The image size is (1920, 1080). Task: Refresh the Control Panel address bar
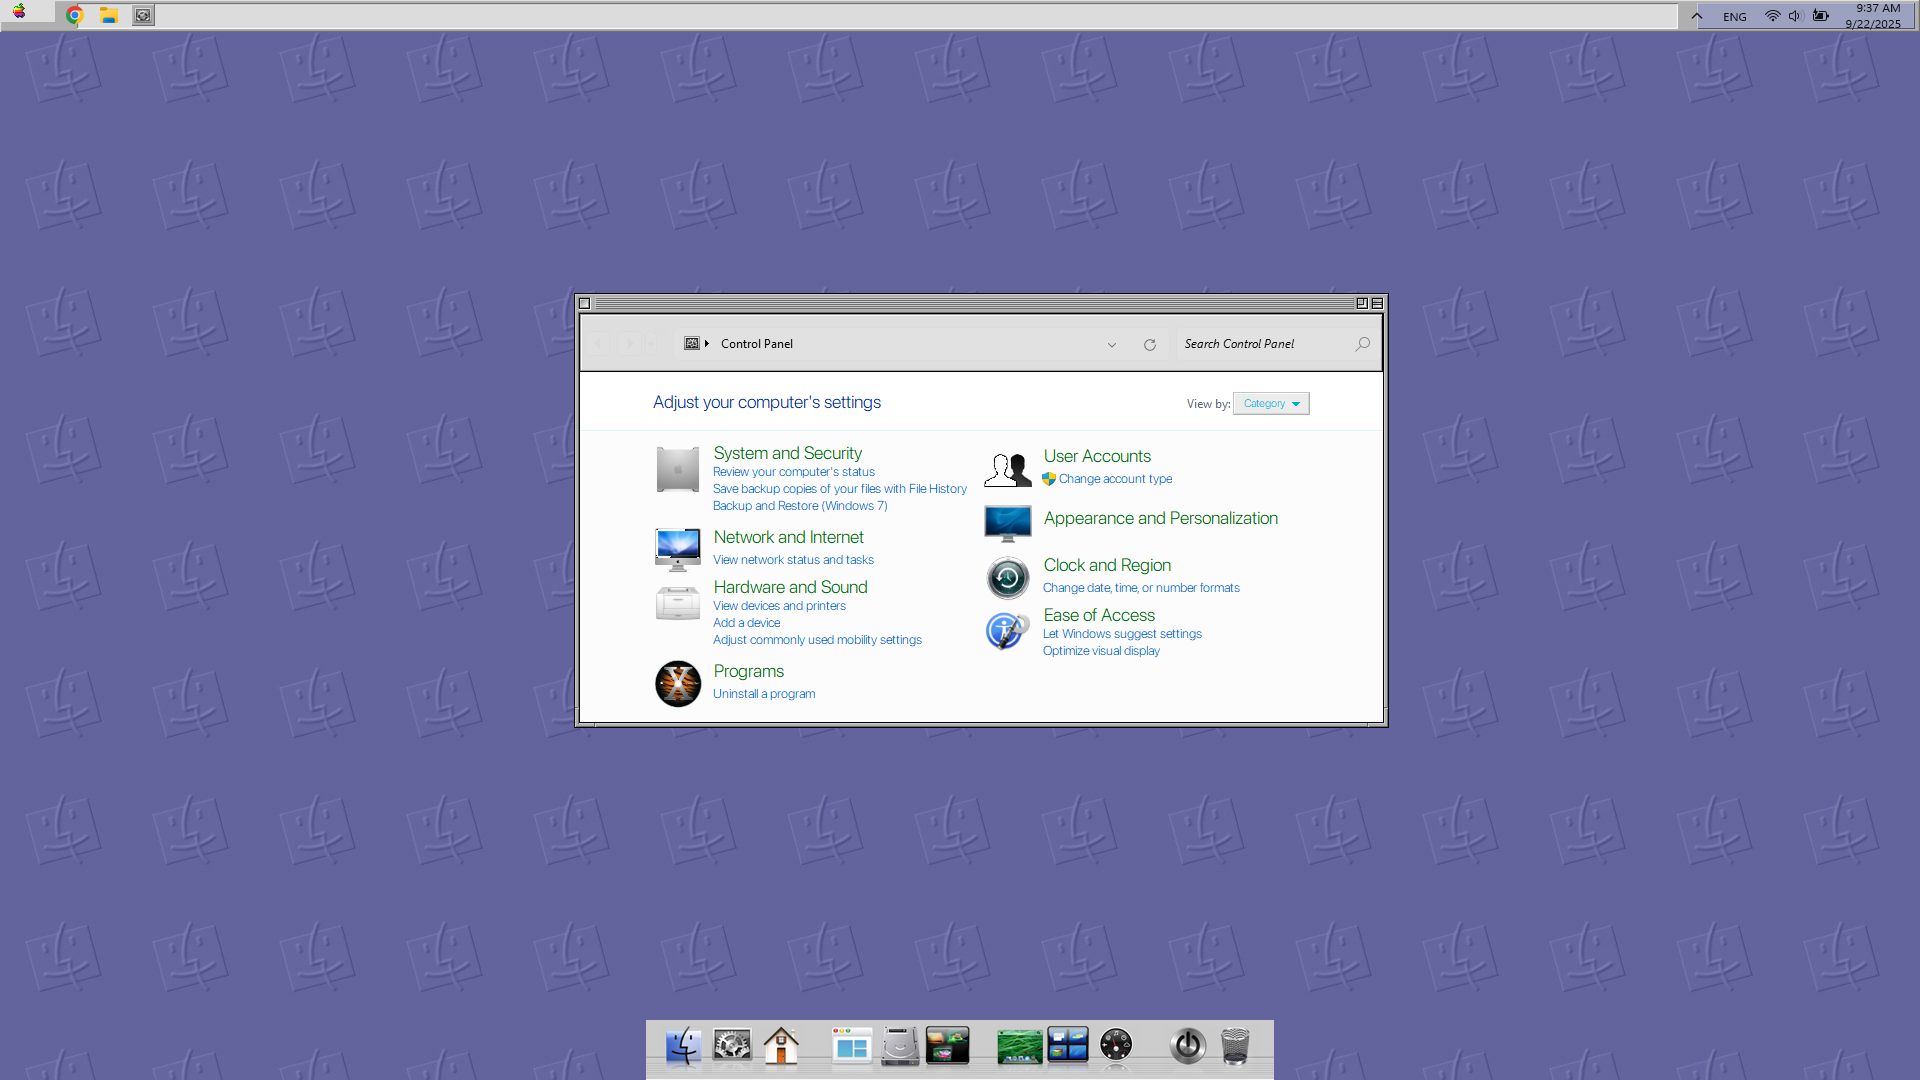tap(1150, 345)
